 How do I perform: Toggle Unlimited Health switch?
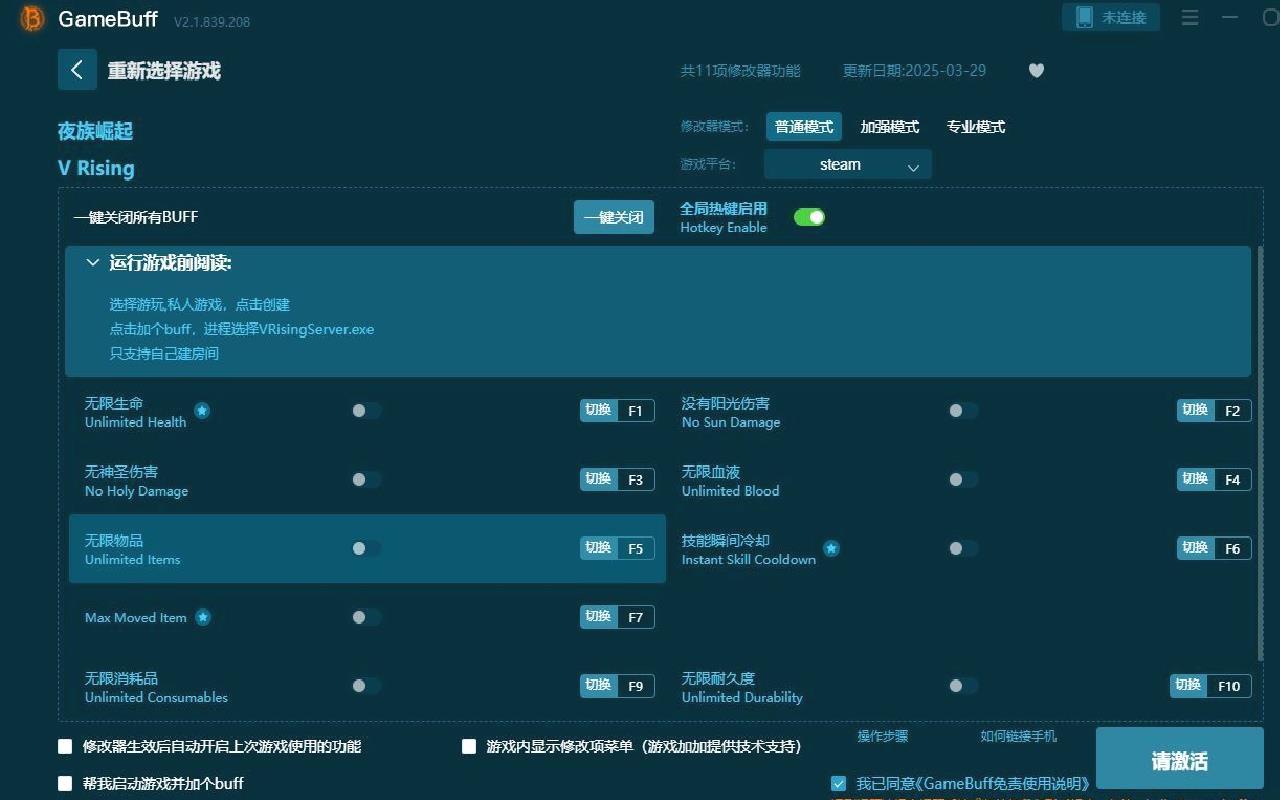click(x=366, y=410)
